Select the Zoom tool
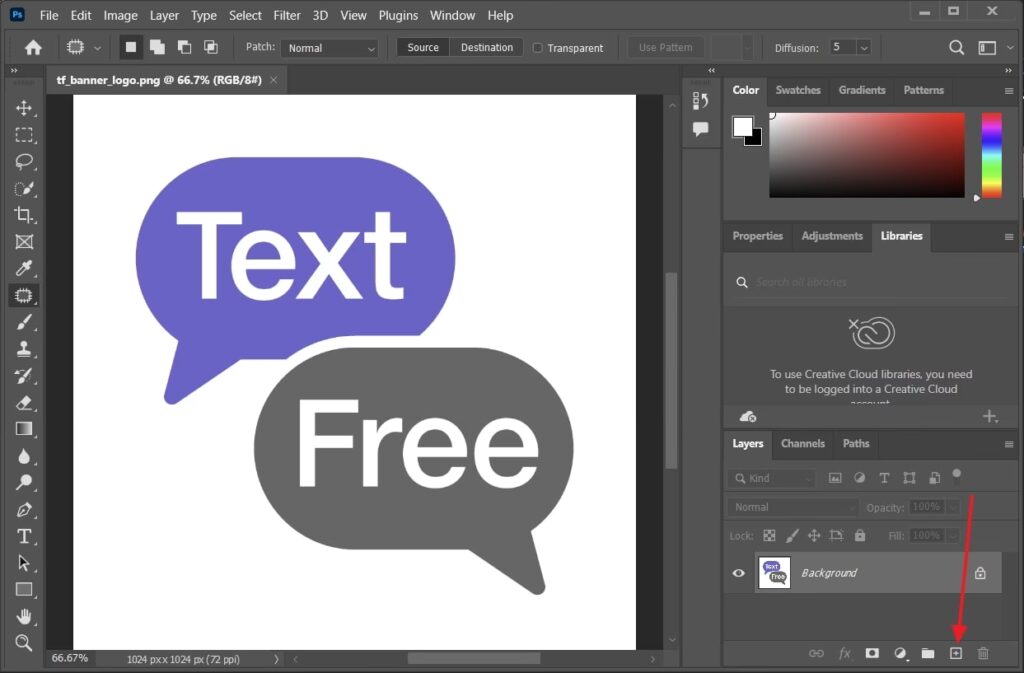Viewport: 1024px width, 673px height. (x=24, y=642)
